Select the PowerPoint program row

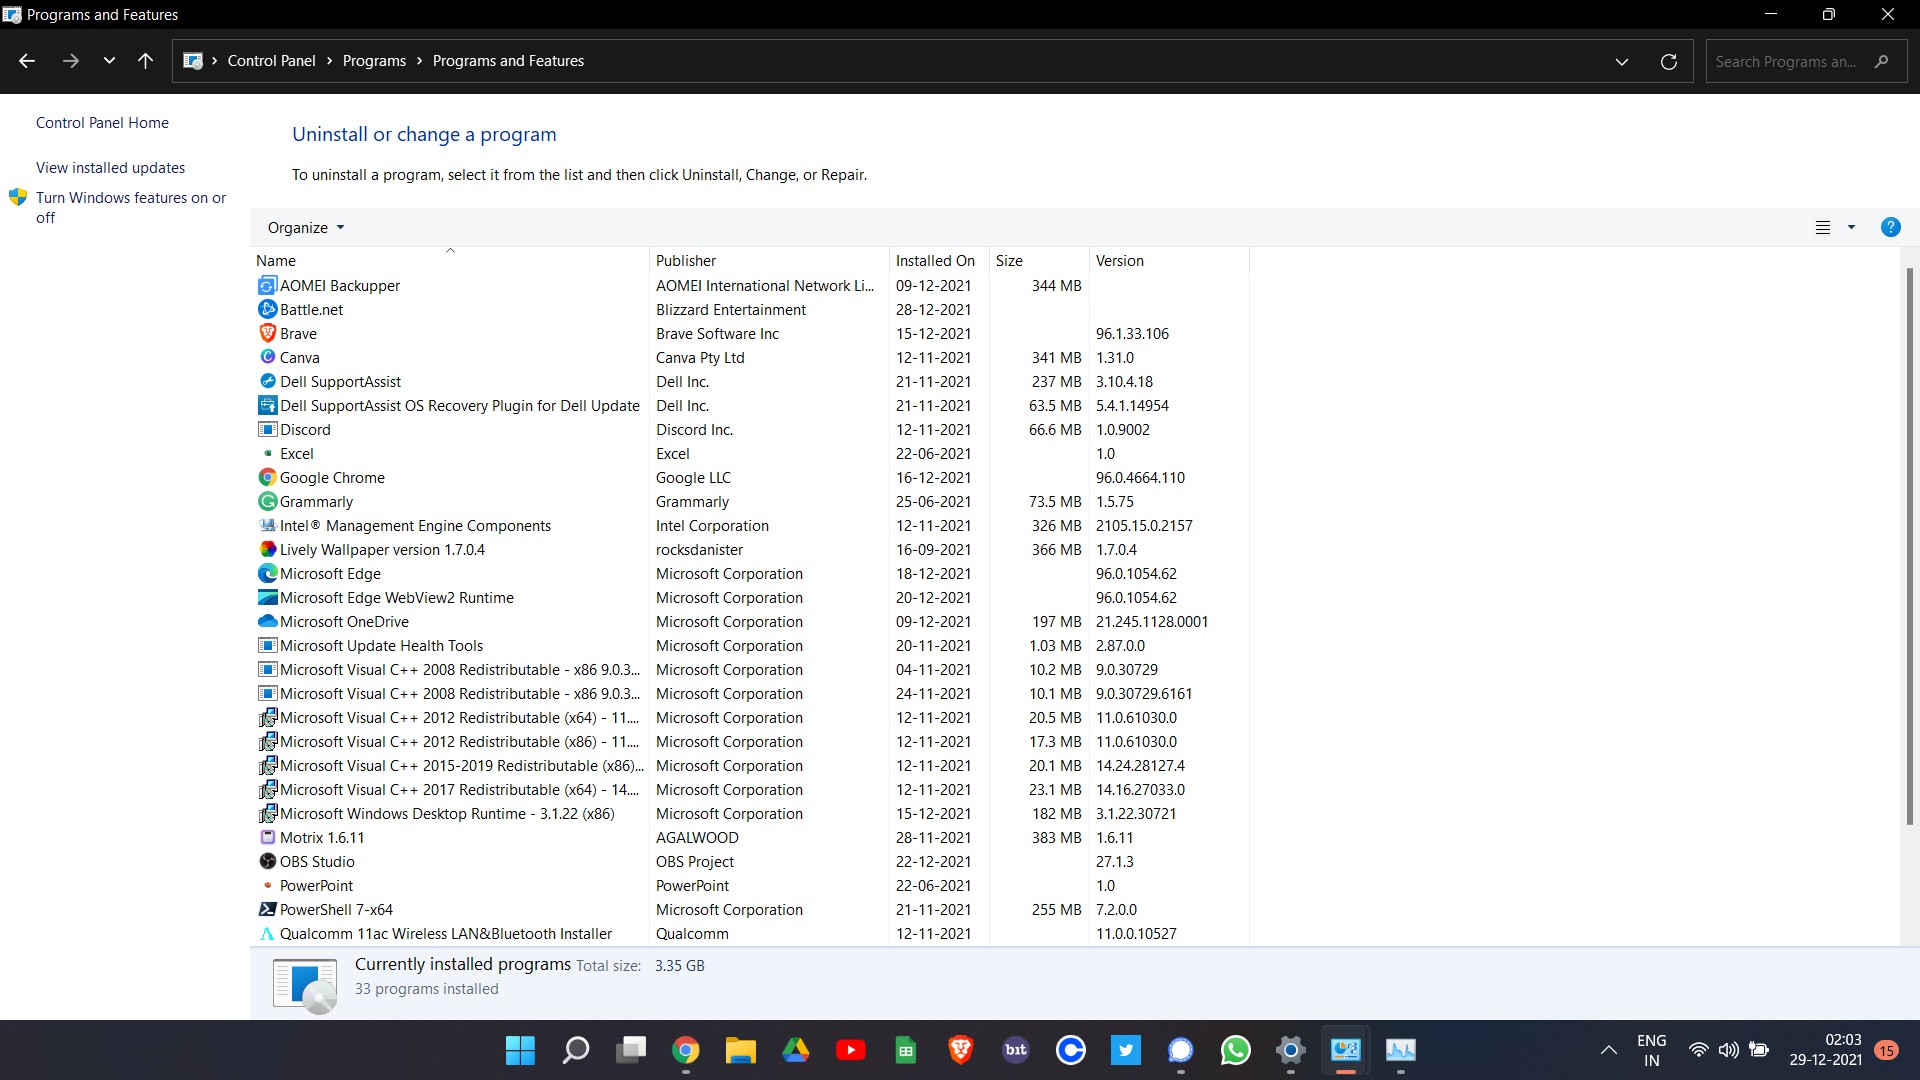(x=750, y=886)
